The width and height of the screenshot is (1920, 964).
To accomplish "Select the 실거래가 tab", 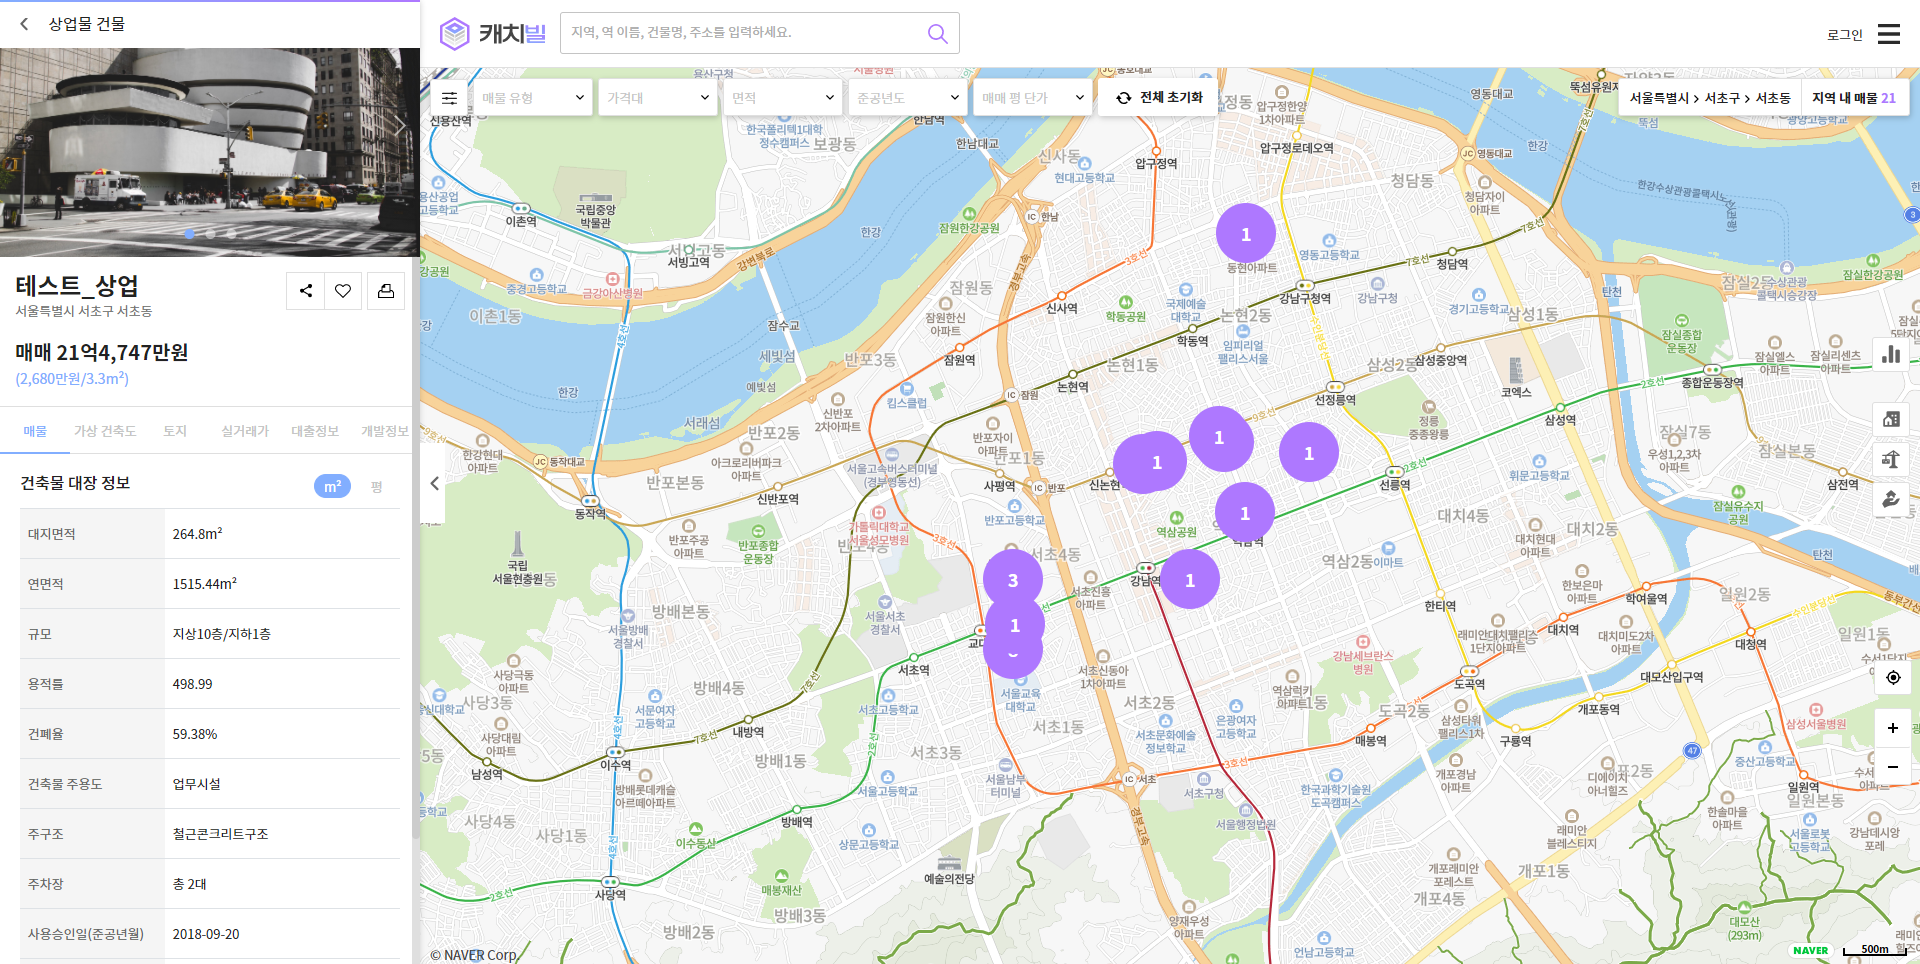I will [x=245, y=431].
